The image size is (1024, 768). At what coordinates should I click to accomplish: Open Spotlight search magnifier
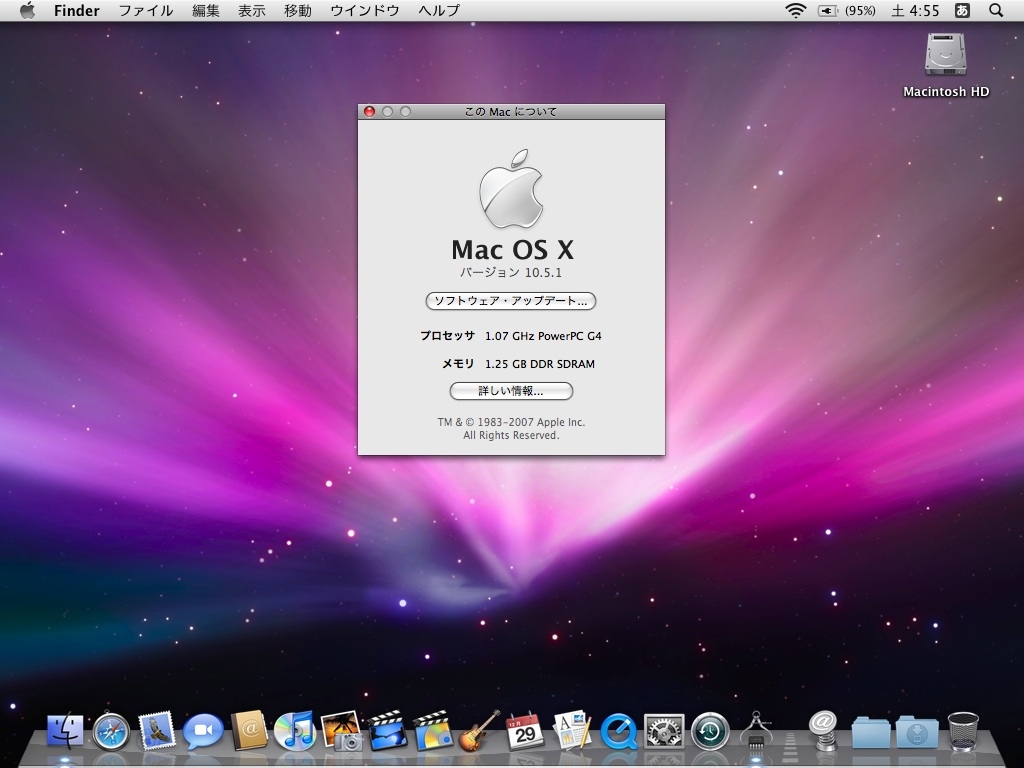(x=996, y=11)
